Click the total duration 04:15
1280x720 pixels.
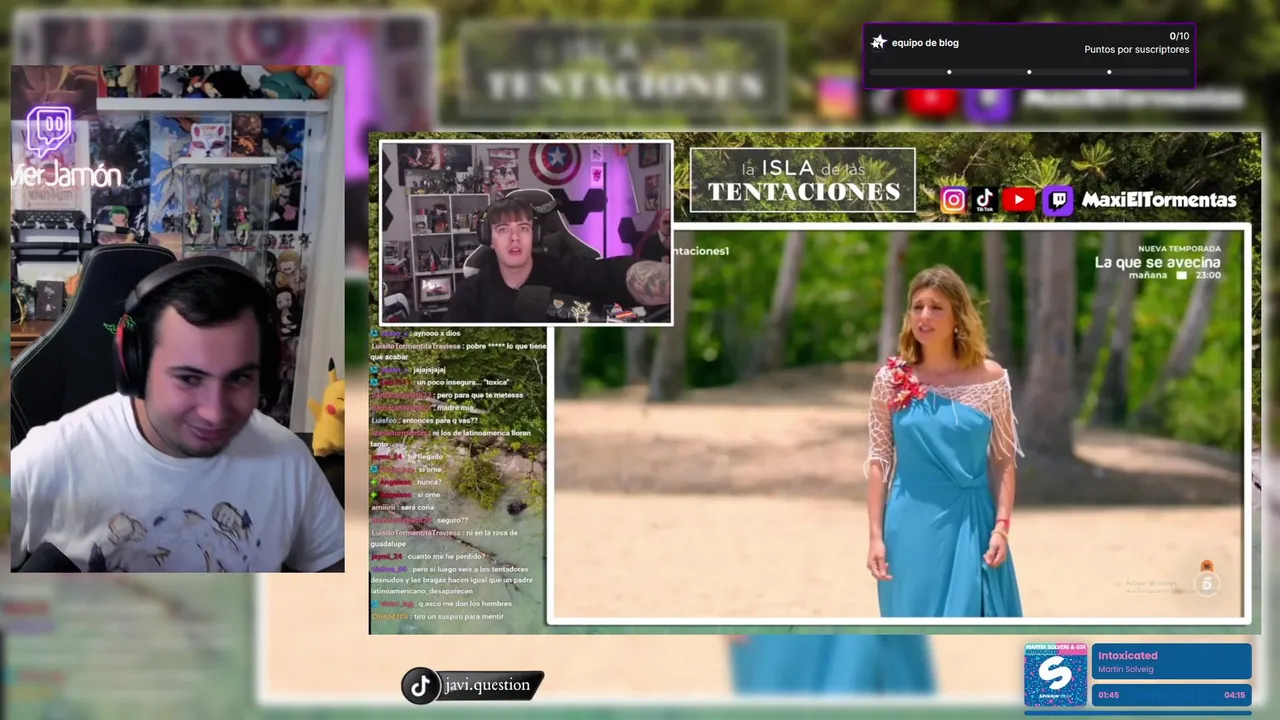(x=1234, y=695)
